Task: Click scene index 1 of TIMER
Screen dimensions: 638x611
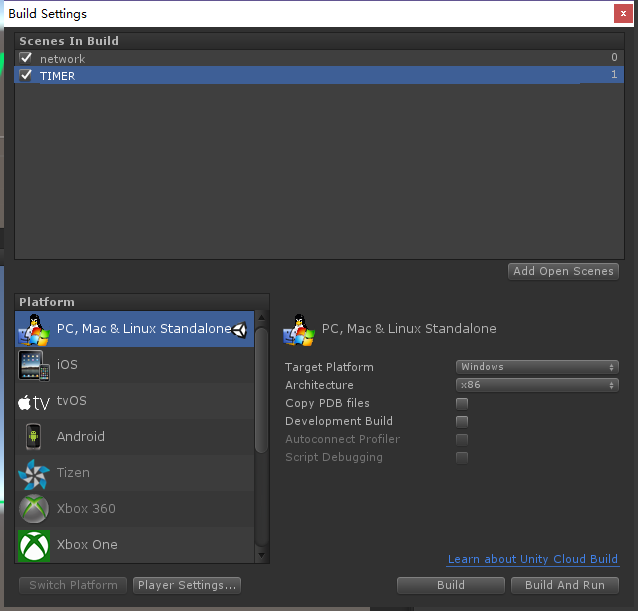Action: point(614,74)
